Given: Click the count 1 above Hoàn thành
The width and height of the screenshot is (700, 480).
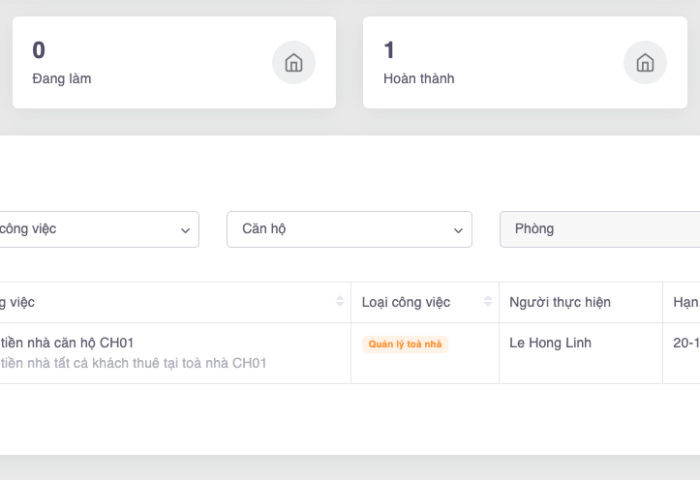Looking at the screenshot, I should (x=390, y=50).
